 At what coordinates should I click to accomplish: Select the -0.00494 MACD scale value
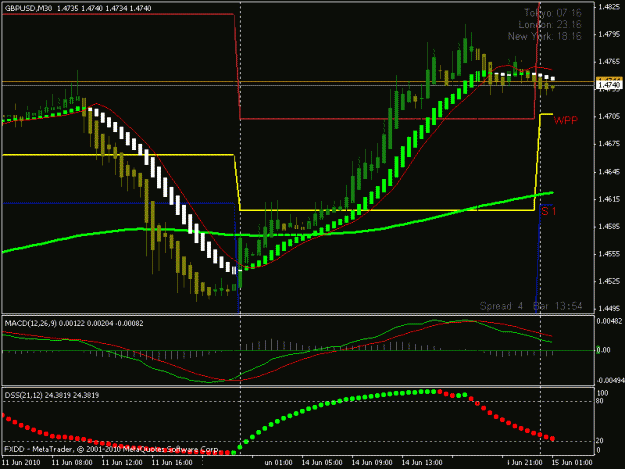point(609,381)
